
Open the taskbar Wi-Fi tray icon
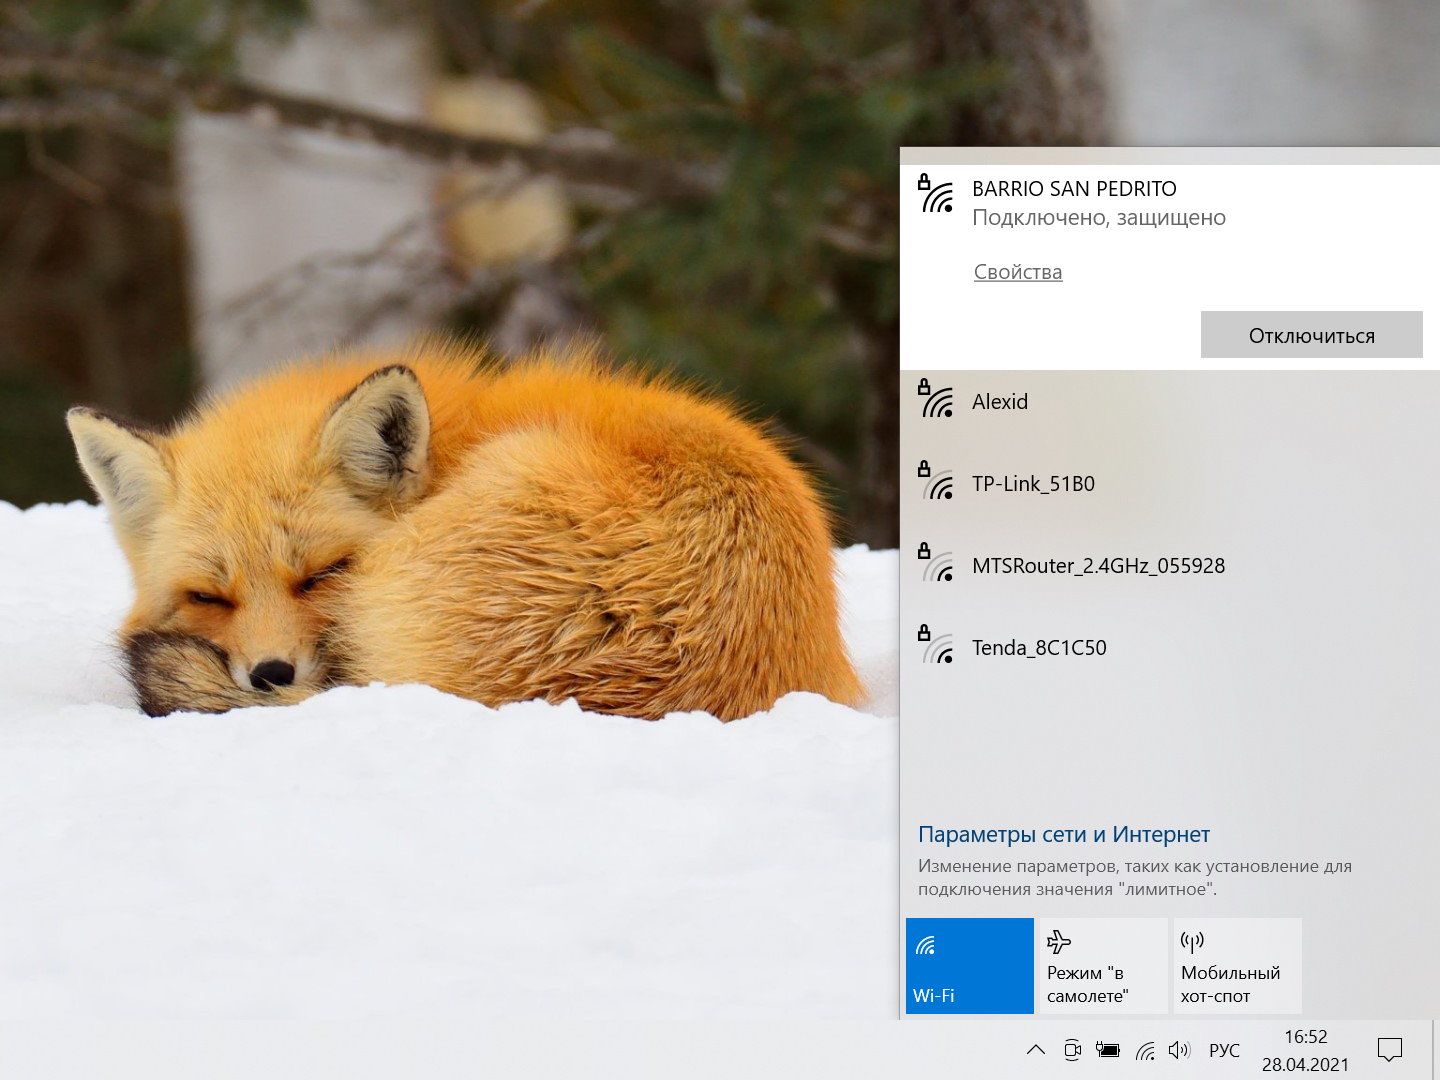pyautogui.click(x=1146, y=1050)
